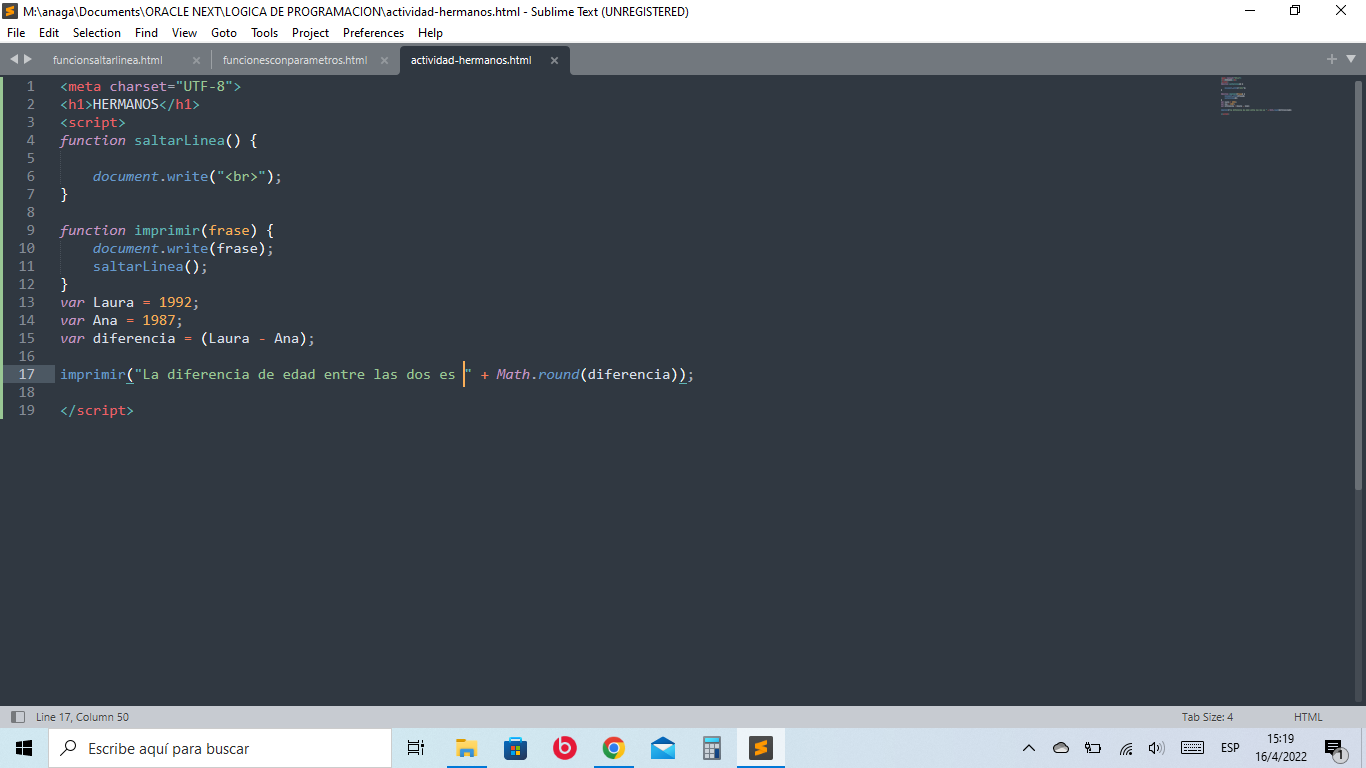Open Task View on the taskbar
Image resolution: width=1366 pixels, height=768 pixels.
[416, 748]
